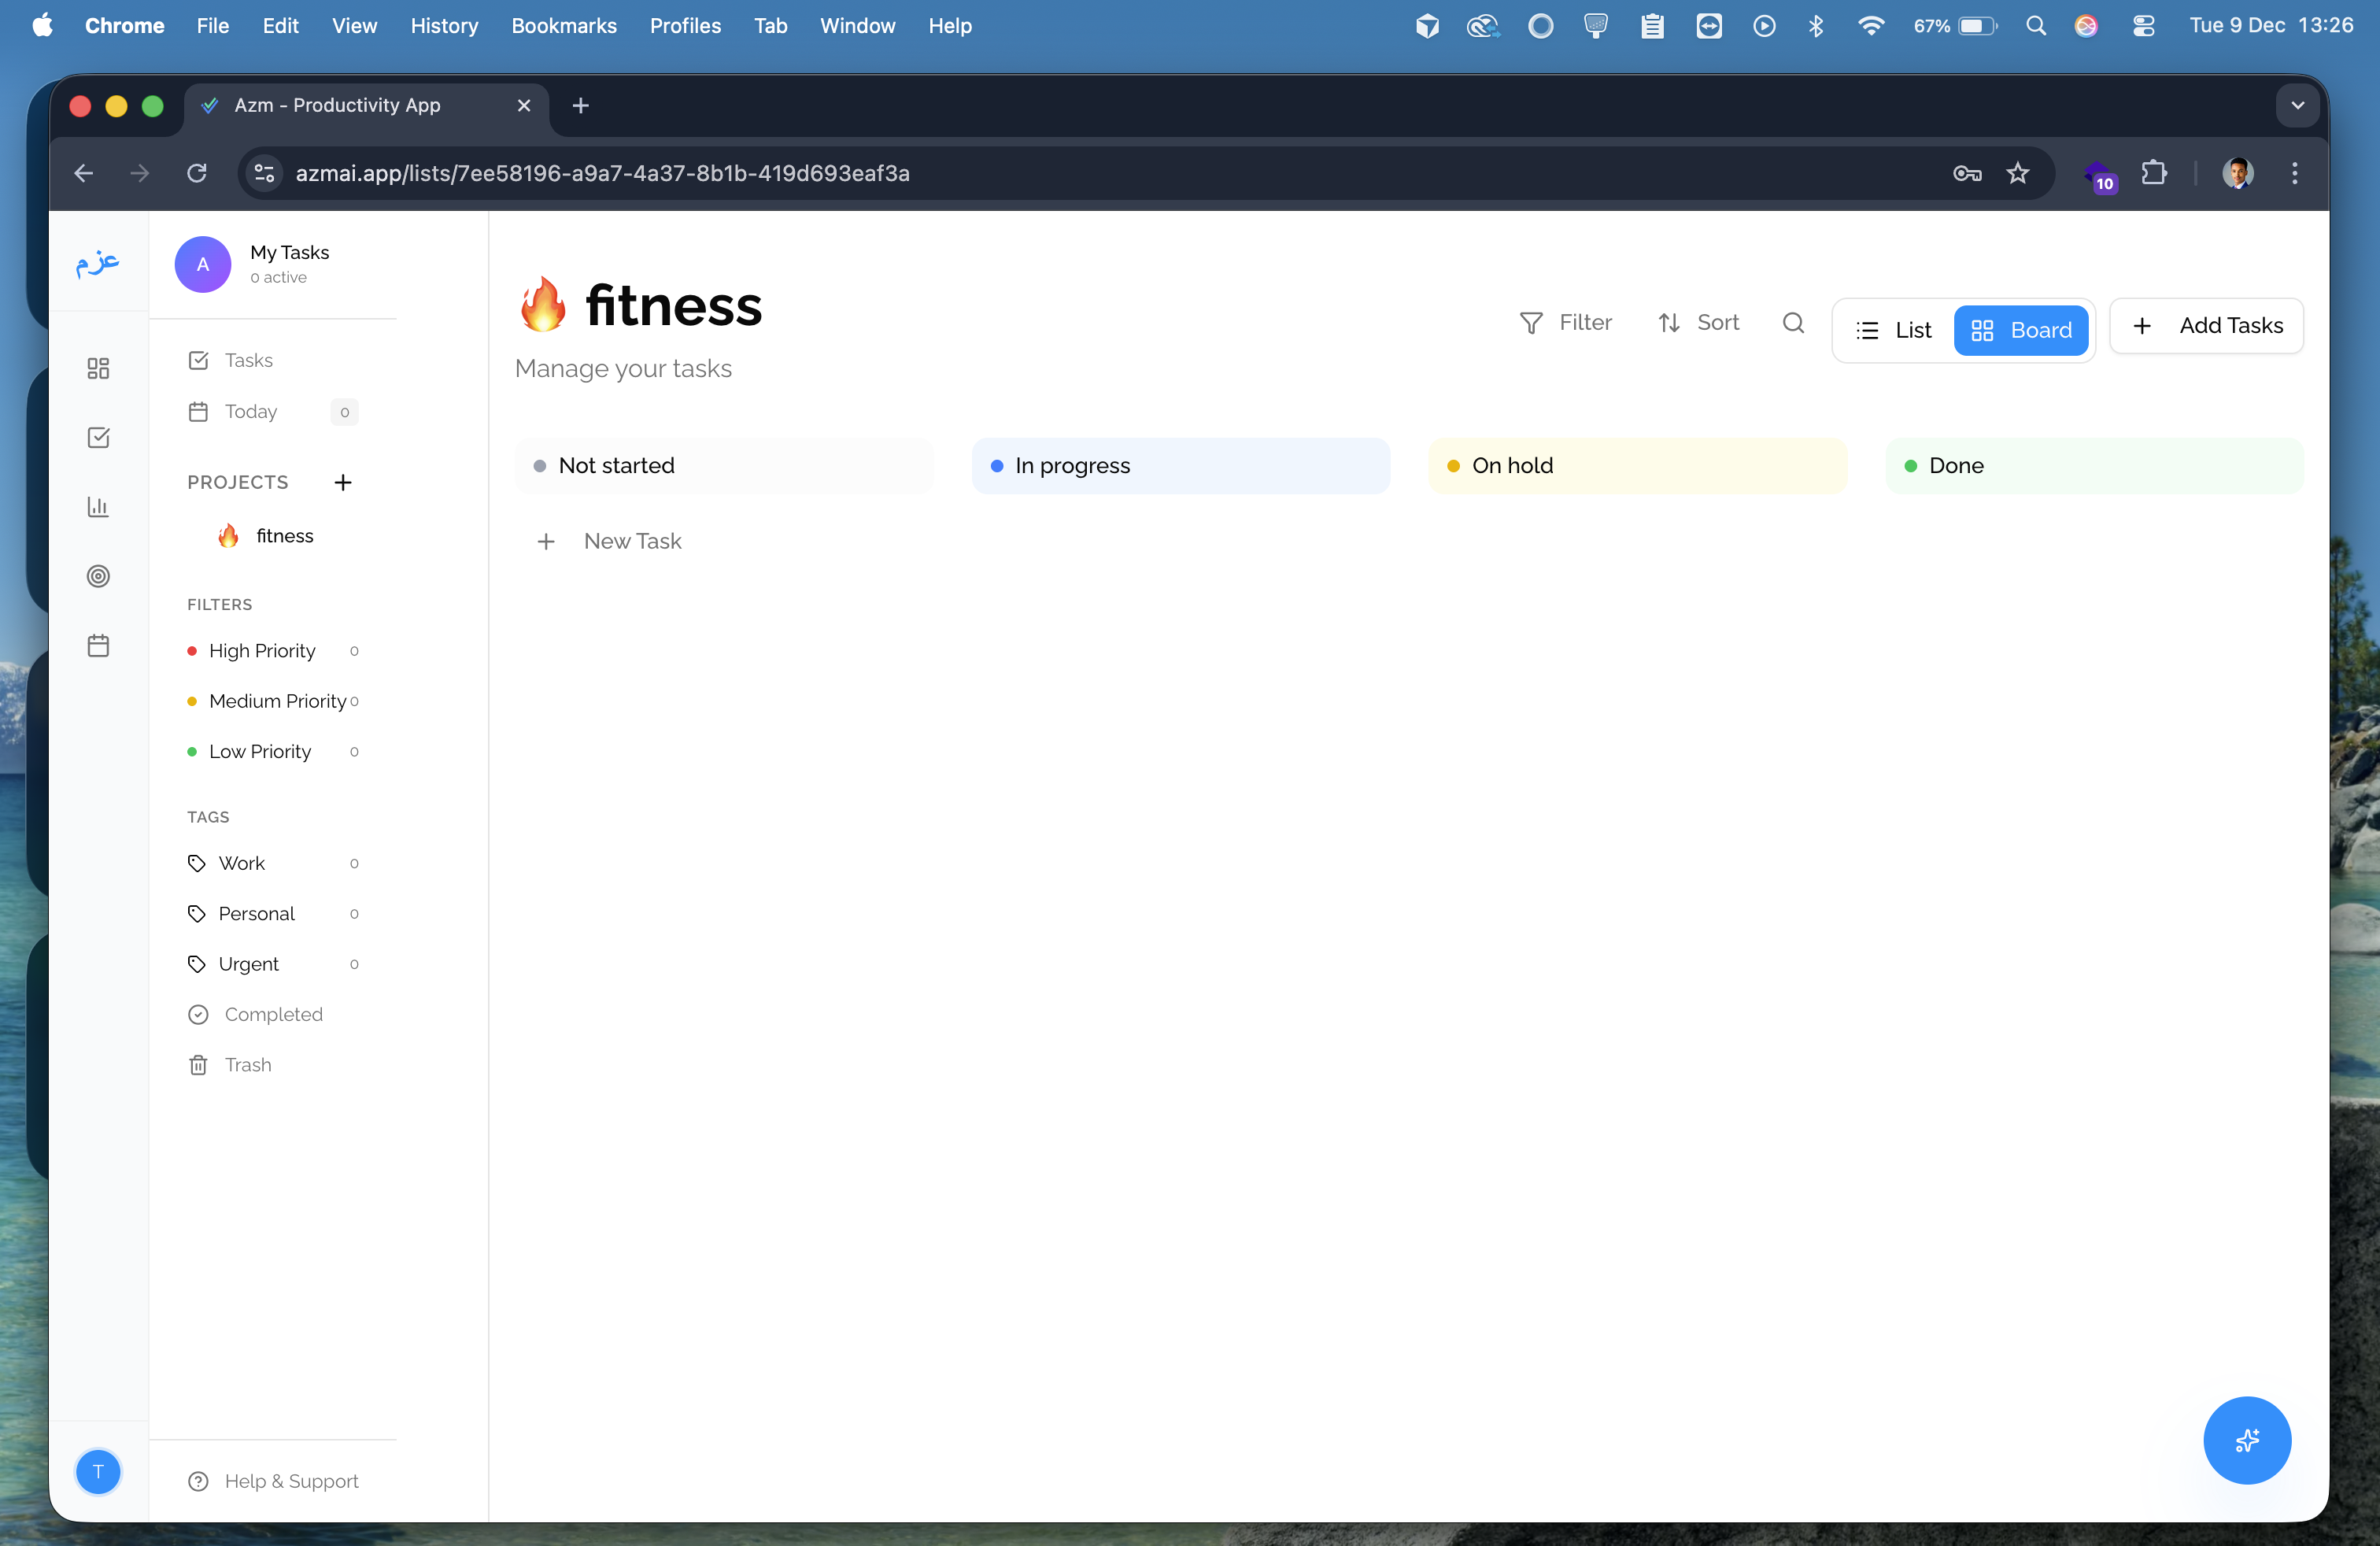Open the calendar icon in left rail
Screen dimensions: 2380x1546
[98, 646]
